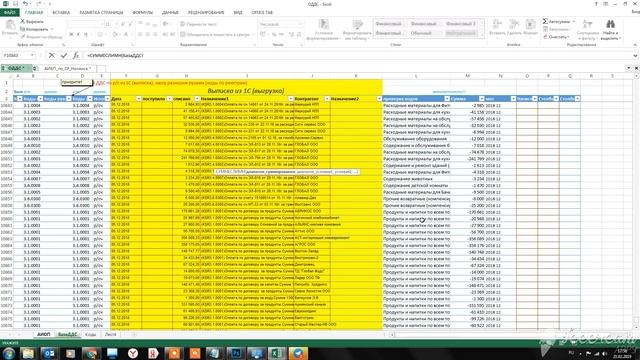640x360 pixels.
Task: Click the Выписка из 1С (выгрузка) title cell
Action: 246,91
